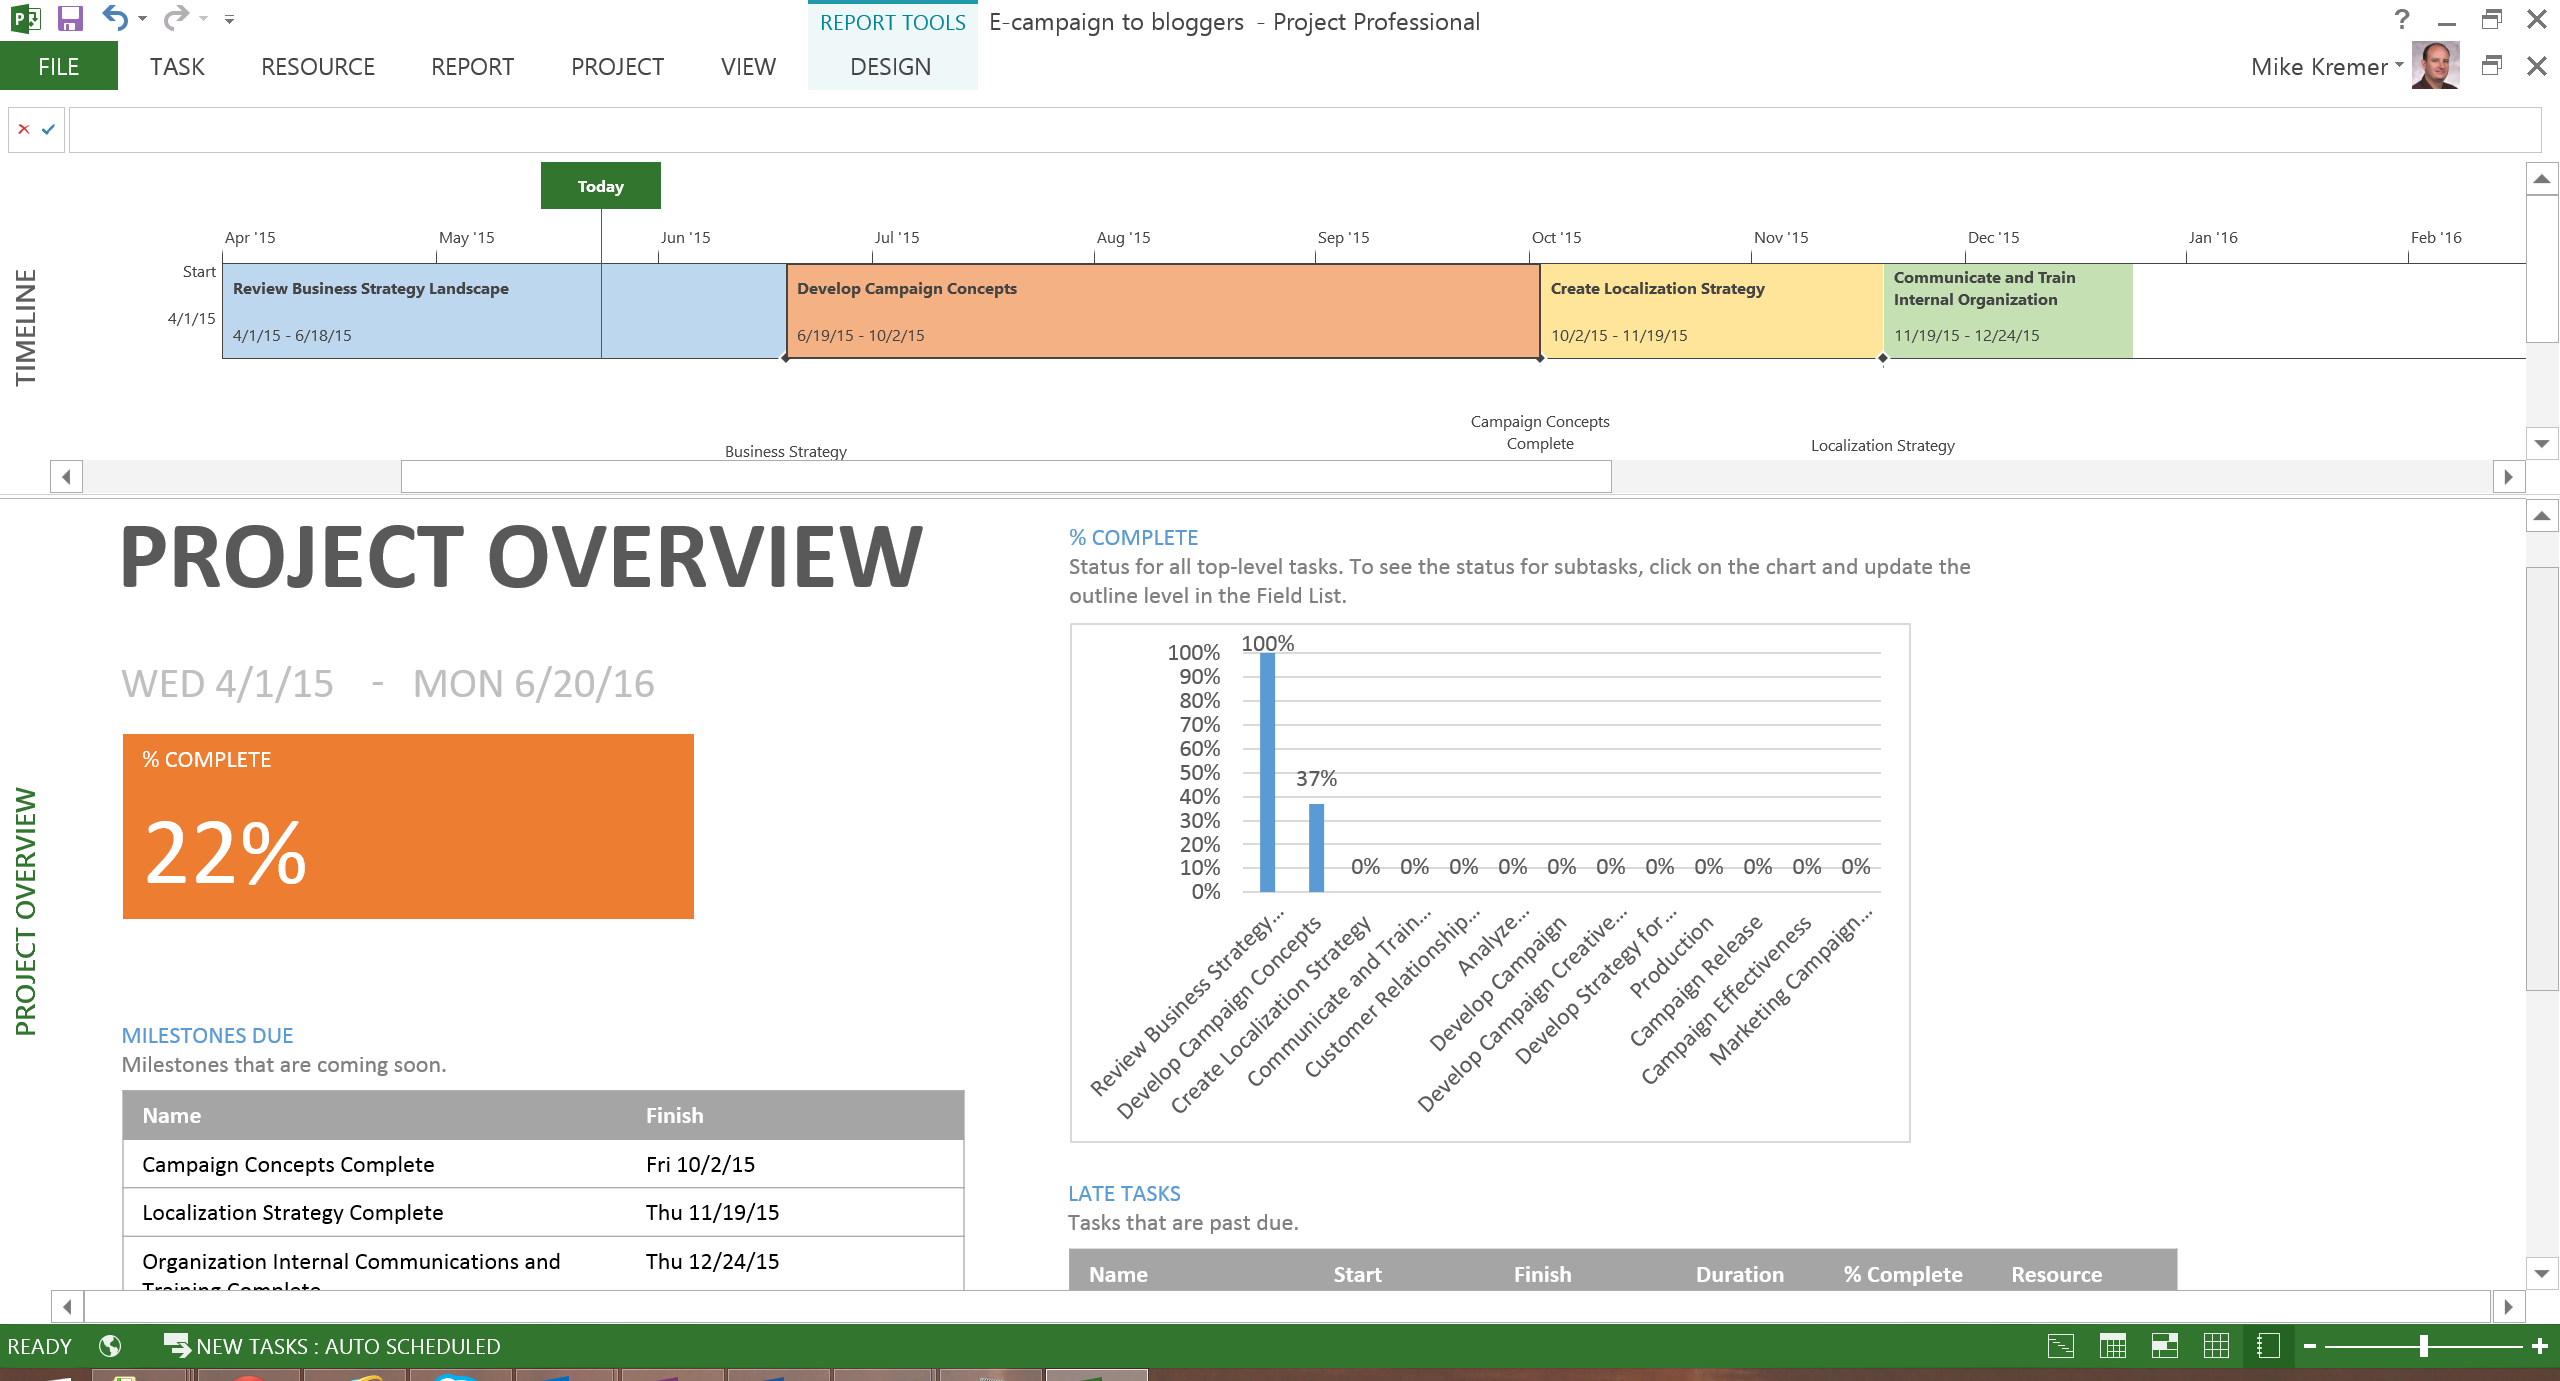
Task: Select the Develop Campaign Concepts timeline bar
Action: point(1160,310)
